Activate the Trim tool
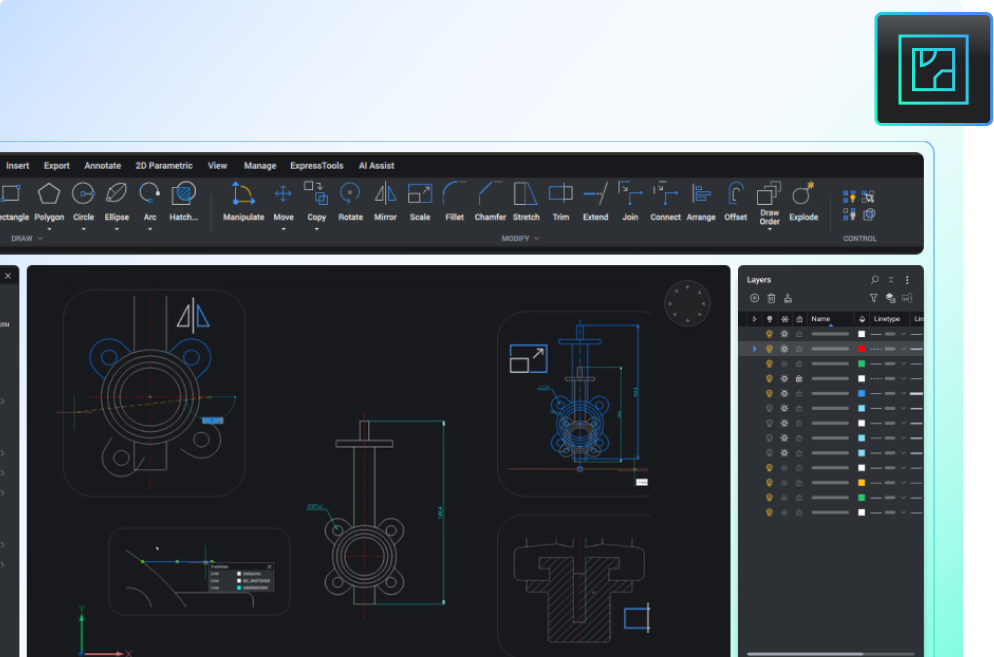 point(560,202)
